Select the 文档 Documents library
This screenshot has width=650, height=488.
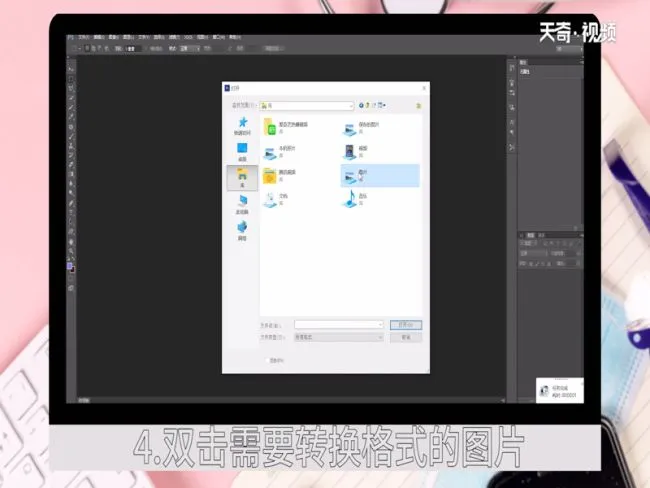[x=276, y=199]
